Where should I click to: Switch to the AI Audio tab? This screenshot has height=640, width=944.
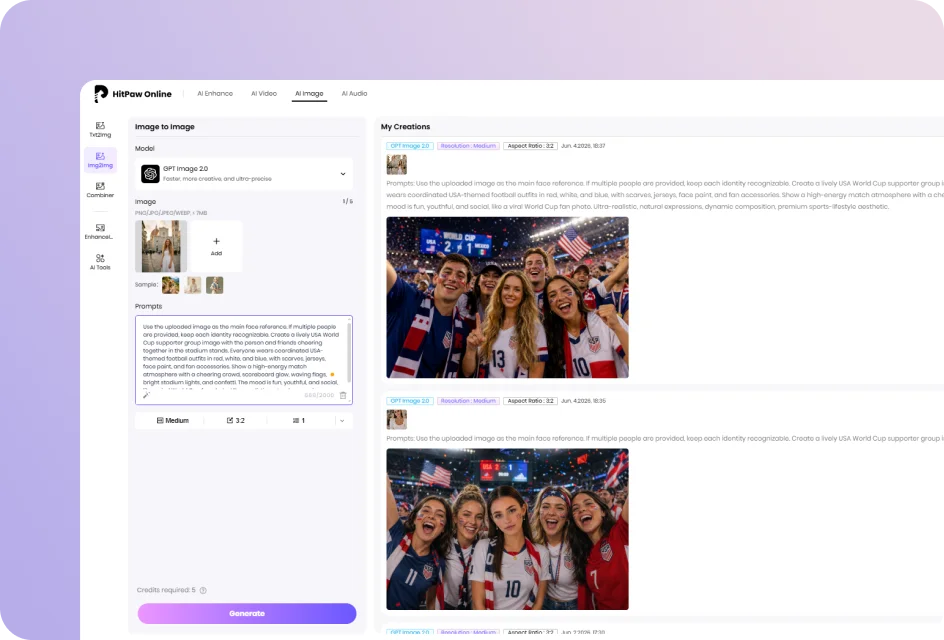click(354, 93)
